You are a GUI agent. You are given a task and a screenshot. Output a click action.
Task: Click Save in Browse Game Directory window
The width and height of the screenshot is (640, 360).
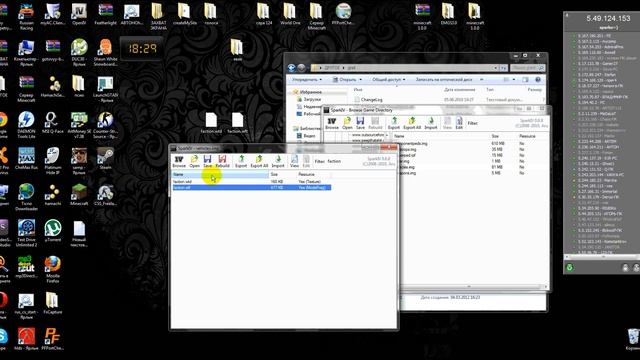pos(360,123)
